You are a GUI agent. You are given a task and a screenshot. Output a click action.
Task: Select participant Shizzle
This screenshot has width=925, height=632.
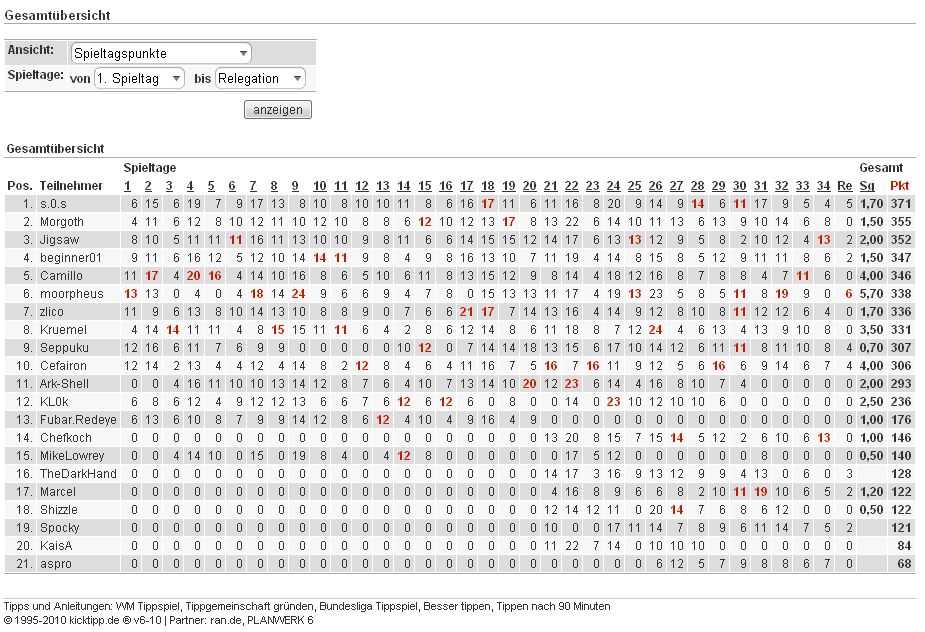tap(58, 510)
